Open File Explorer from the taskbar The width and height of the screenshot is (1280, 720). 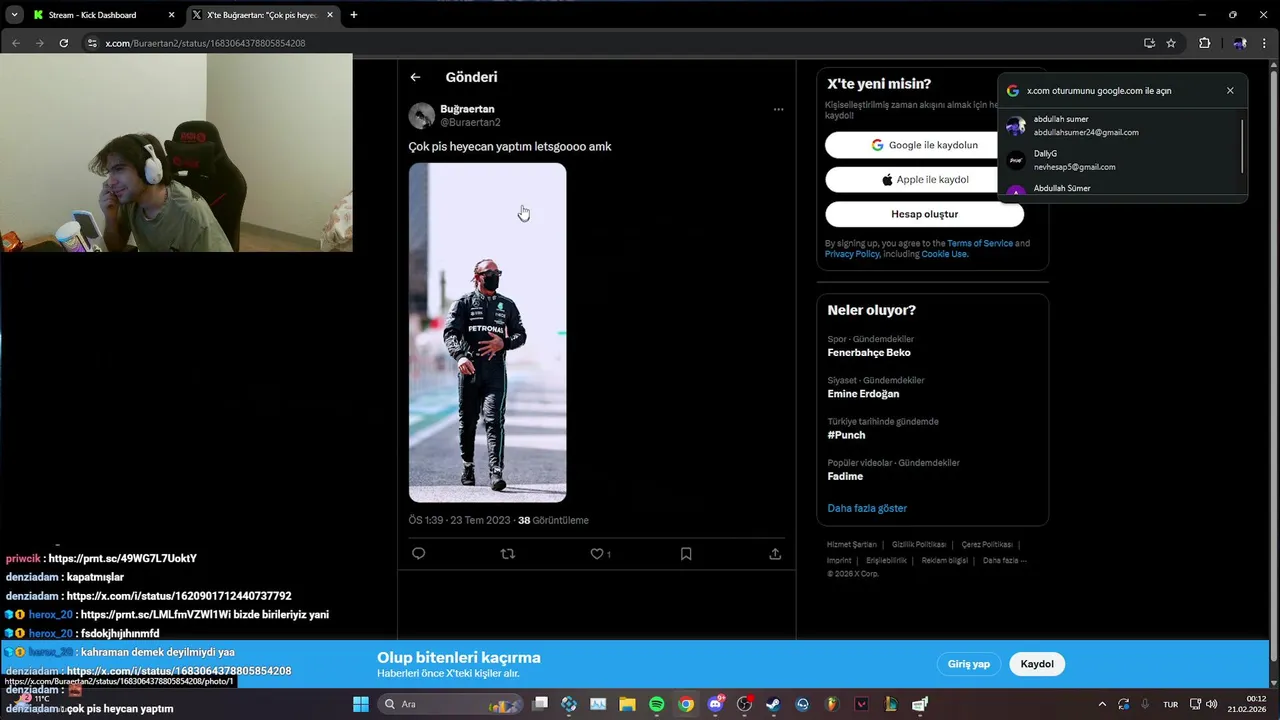pos(627,704)
